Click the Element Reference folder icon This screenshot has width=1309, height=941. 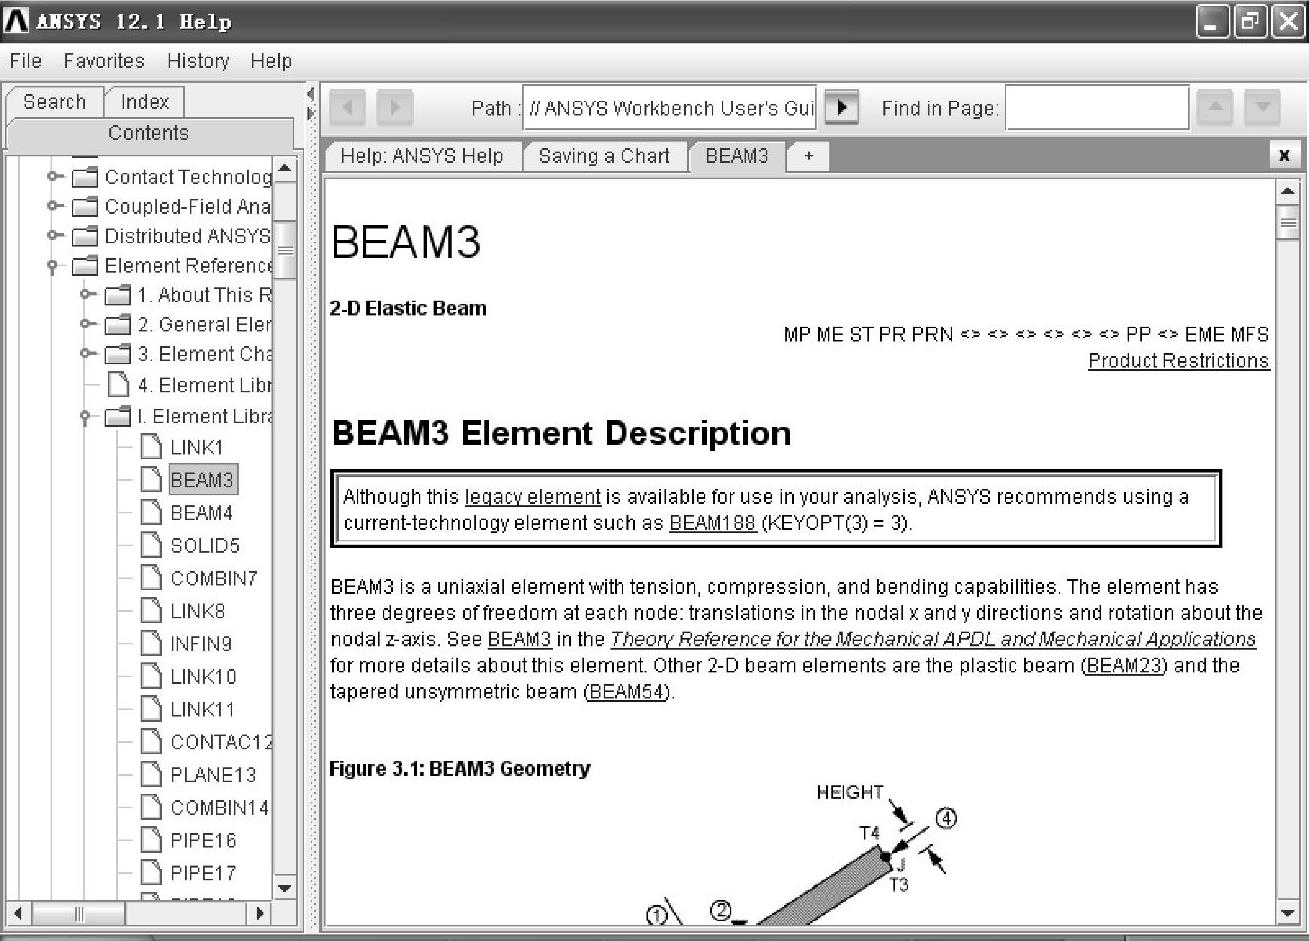86,266
